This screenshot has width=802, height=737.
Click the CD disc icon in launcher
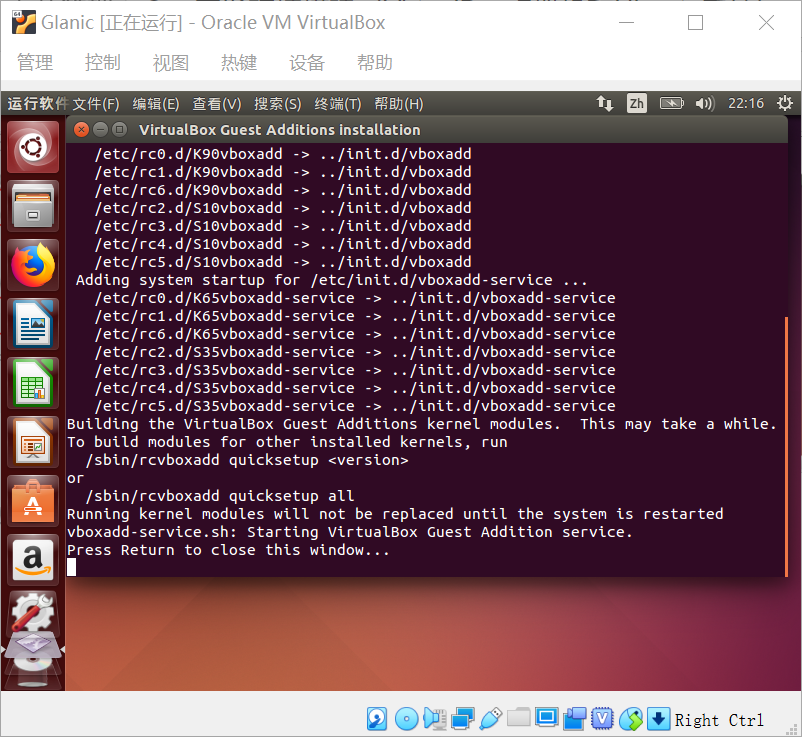tap(33, 665)
